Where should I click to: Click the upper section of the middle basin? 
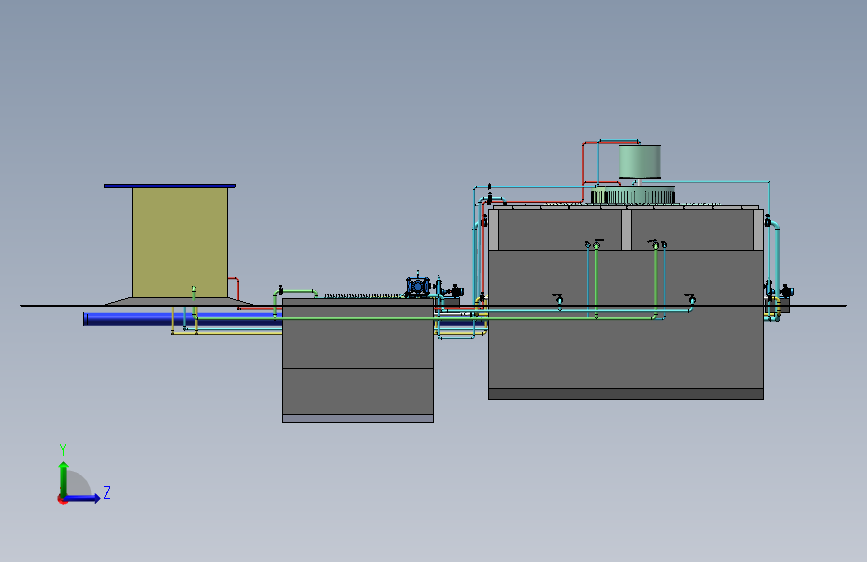(x=358, y=335)
